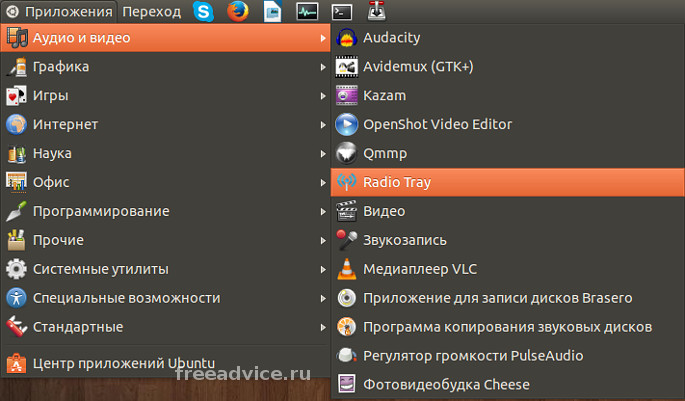Expand submenu arrow next to Интернет
This screenshot has height=401, width=685.
pos(323,124)
